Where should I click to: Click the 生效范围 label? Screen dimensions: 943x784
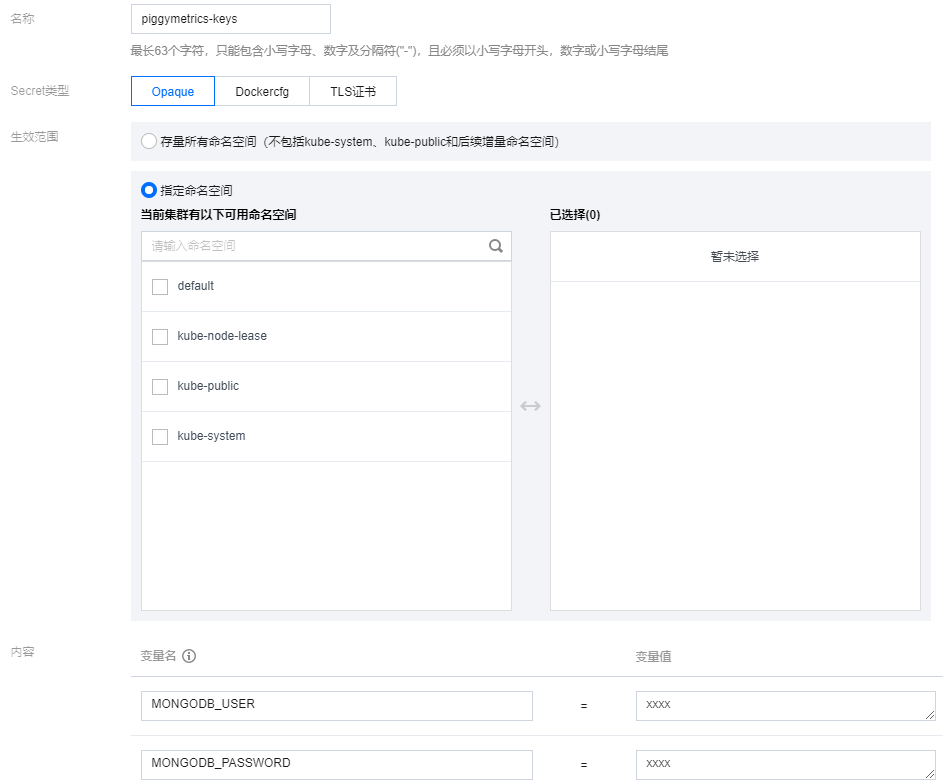click(34, 136)
